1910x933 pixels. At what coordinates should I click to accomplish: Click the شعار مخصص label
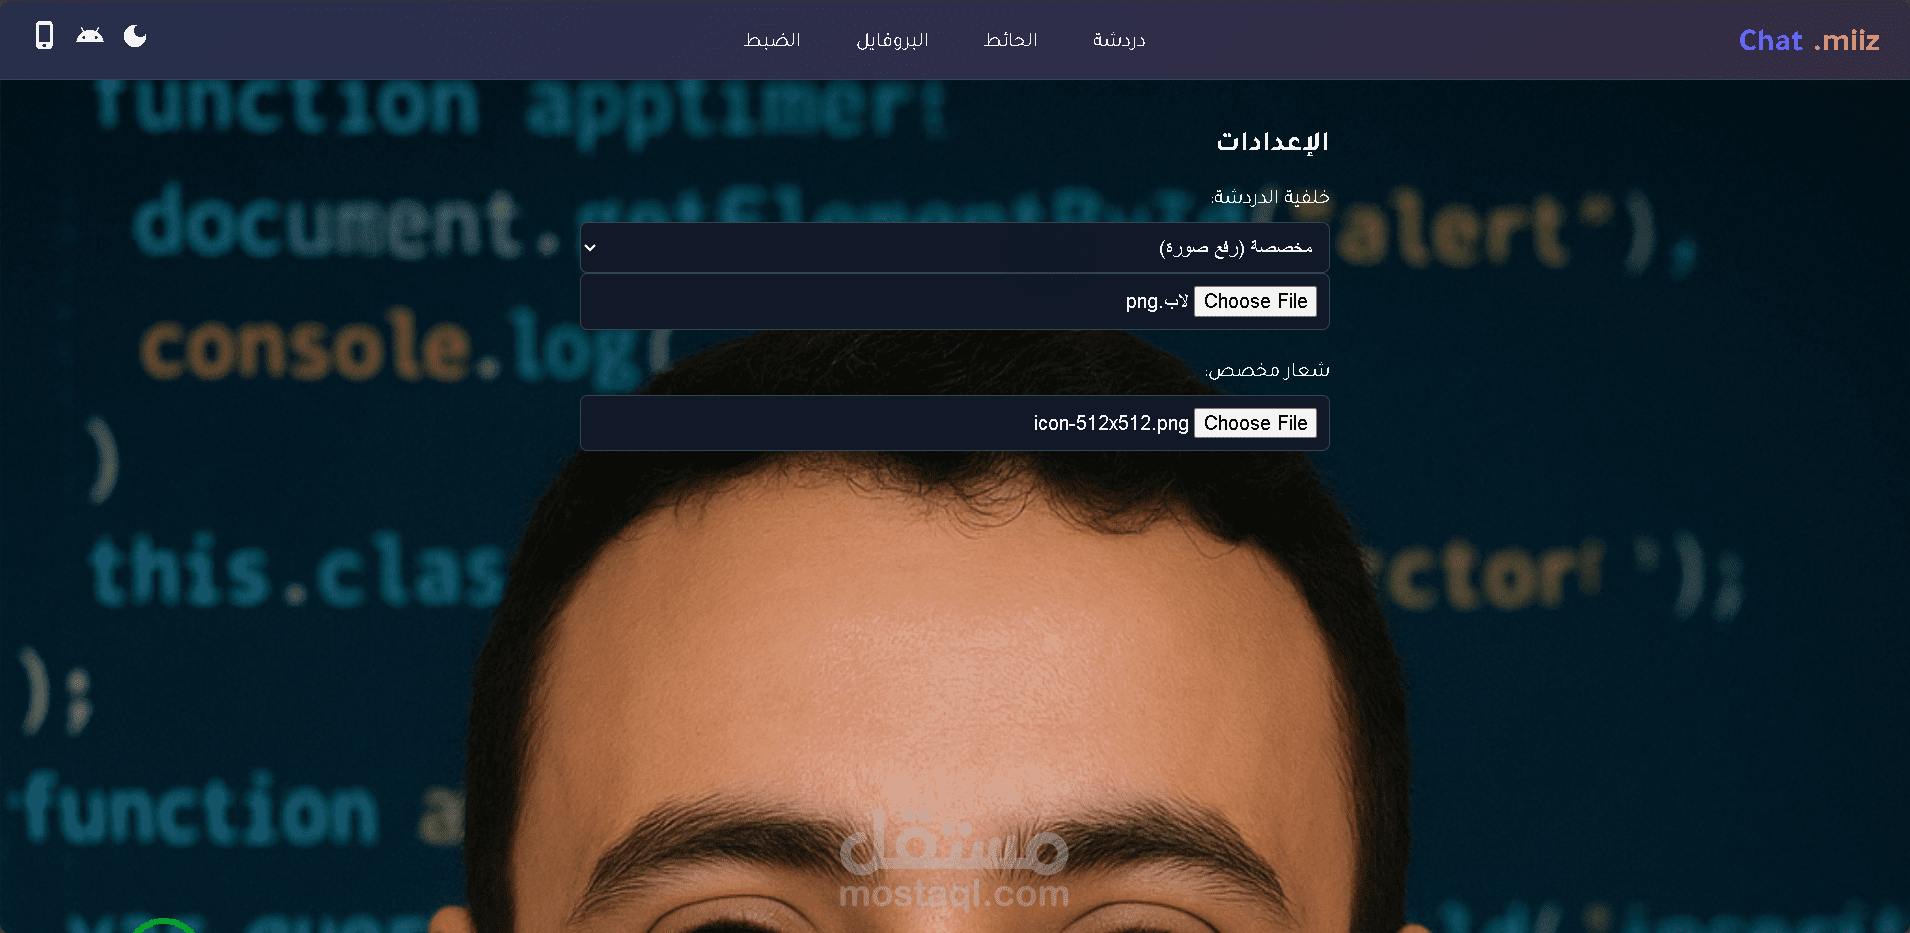pos(1267,370)
